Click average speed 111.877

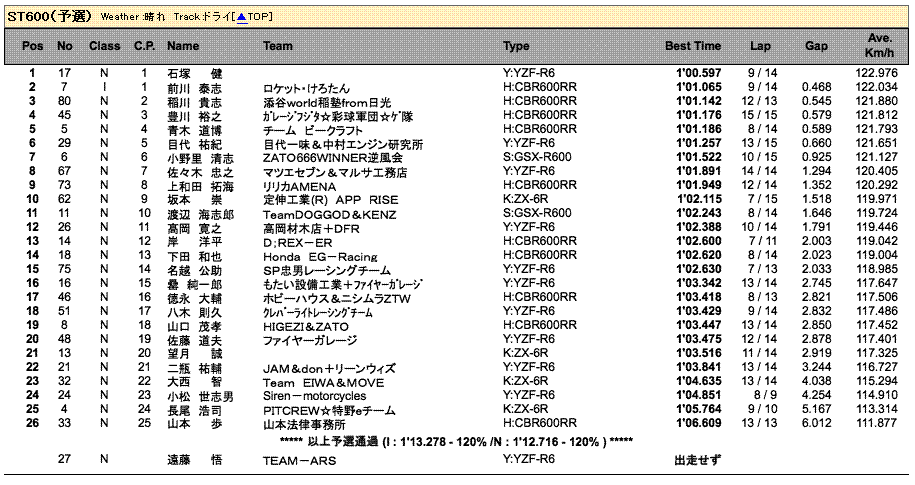(876, 423)
